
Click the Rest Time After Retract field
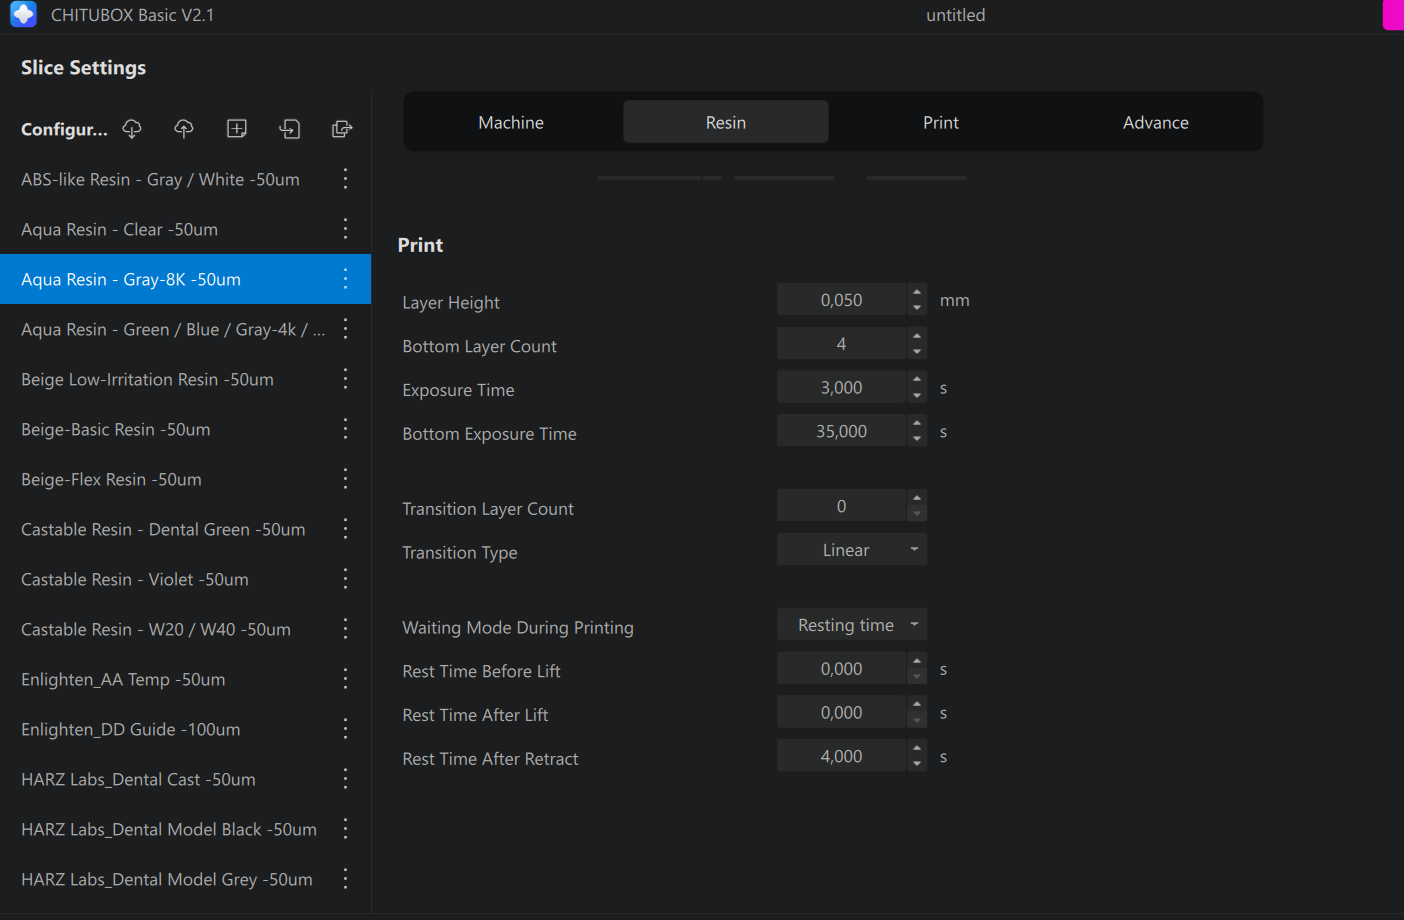[842, 757]
